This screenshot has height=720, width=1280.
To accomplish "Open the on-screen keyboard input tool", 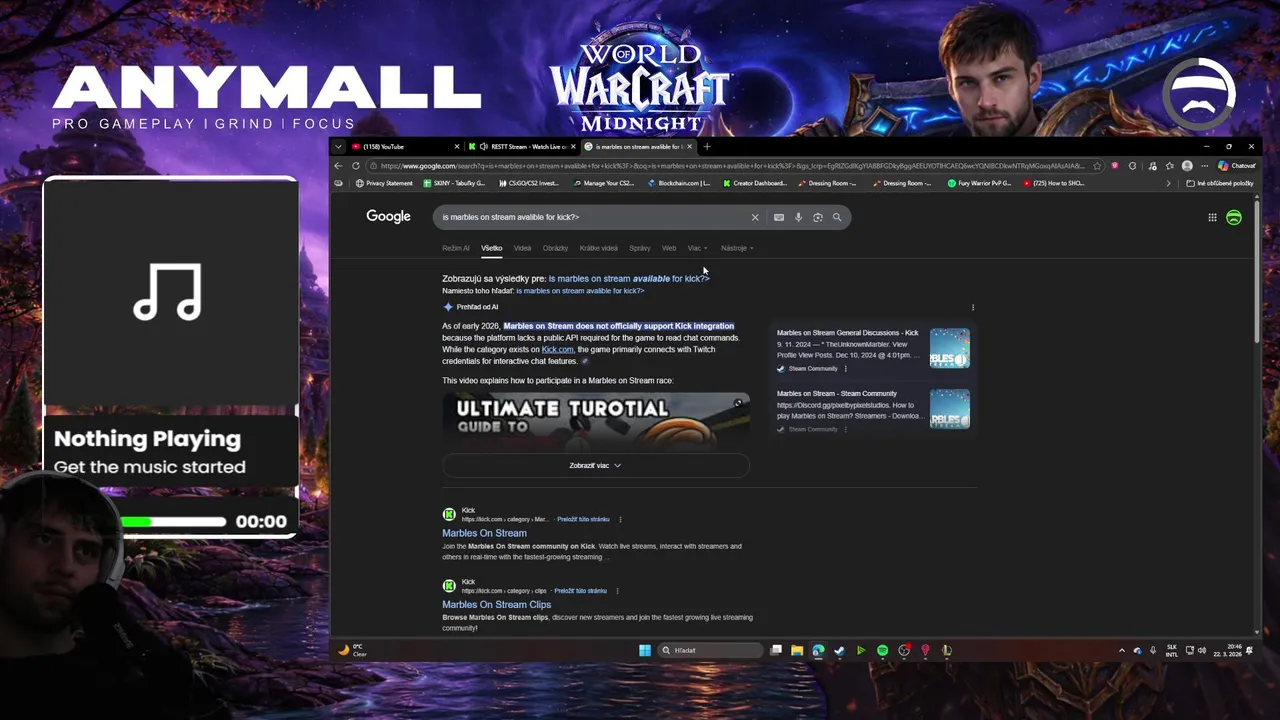I will 779,217.
